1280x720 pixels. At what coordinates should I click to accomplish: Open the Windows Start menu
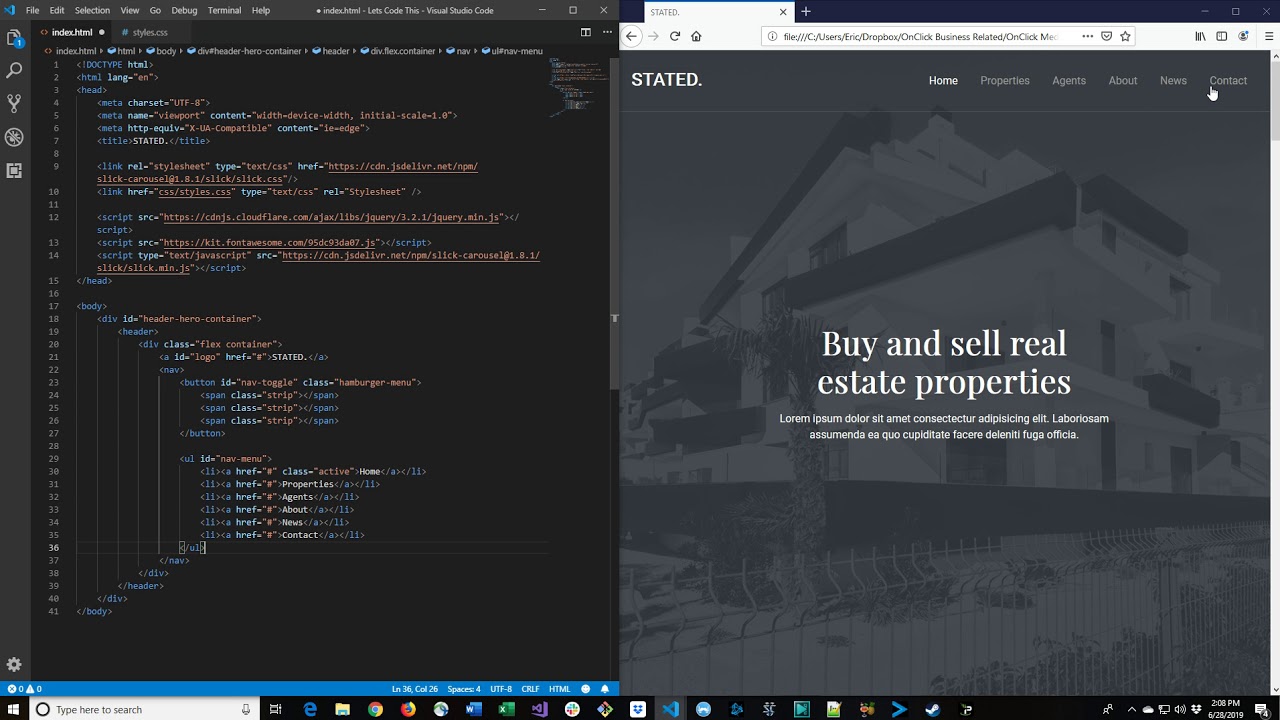[x=13, y=709]
